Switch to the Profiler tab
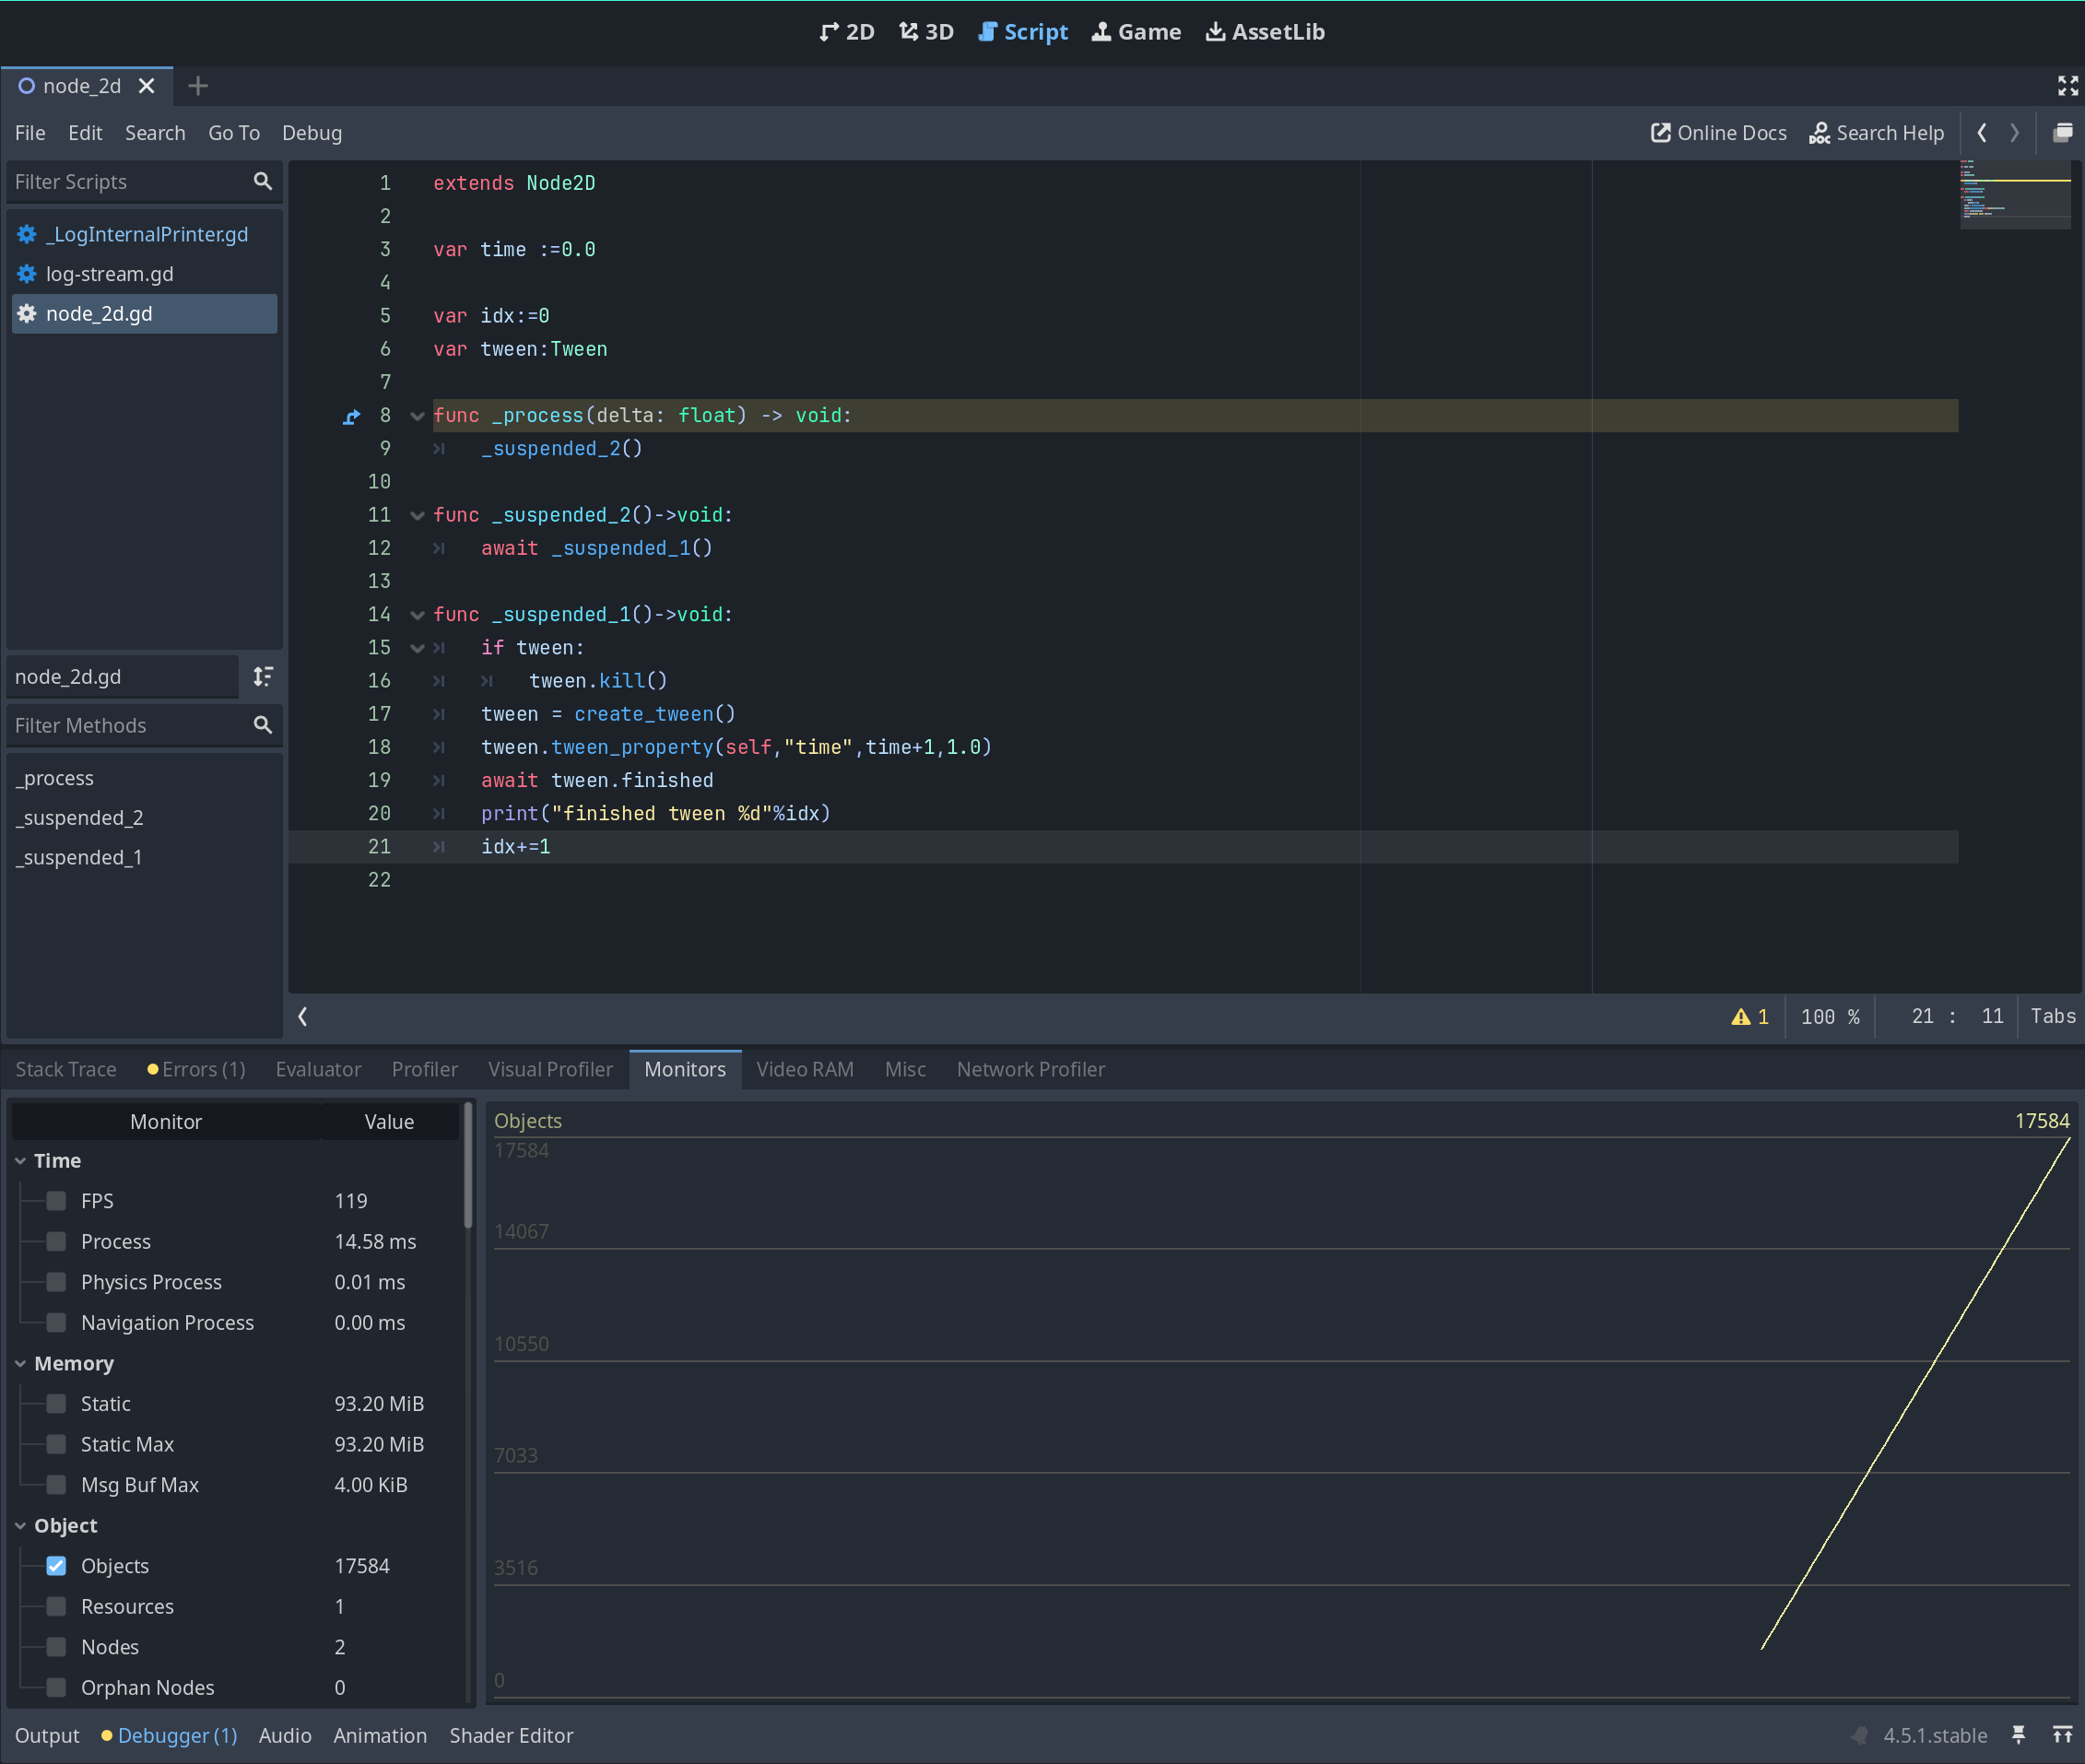The image size is (2085, 1764). point(424,1069)
